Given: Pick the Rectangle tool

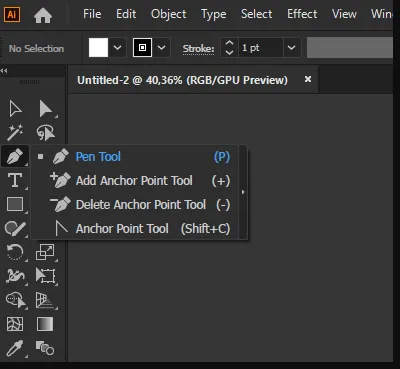Looking at the screenshot, I should (x=15, y=204).
